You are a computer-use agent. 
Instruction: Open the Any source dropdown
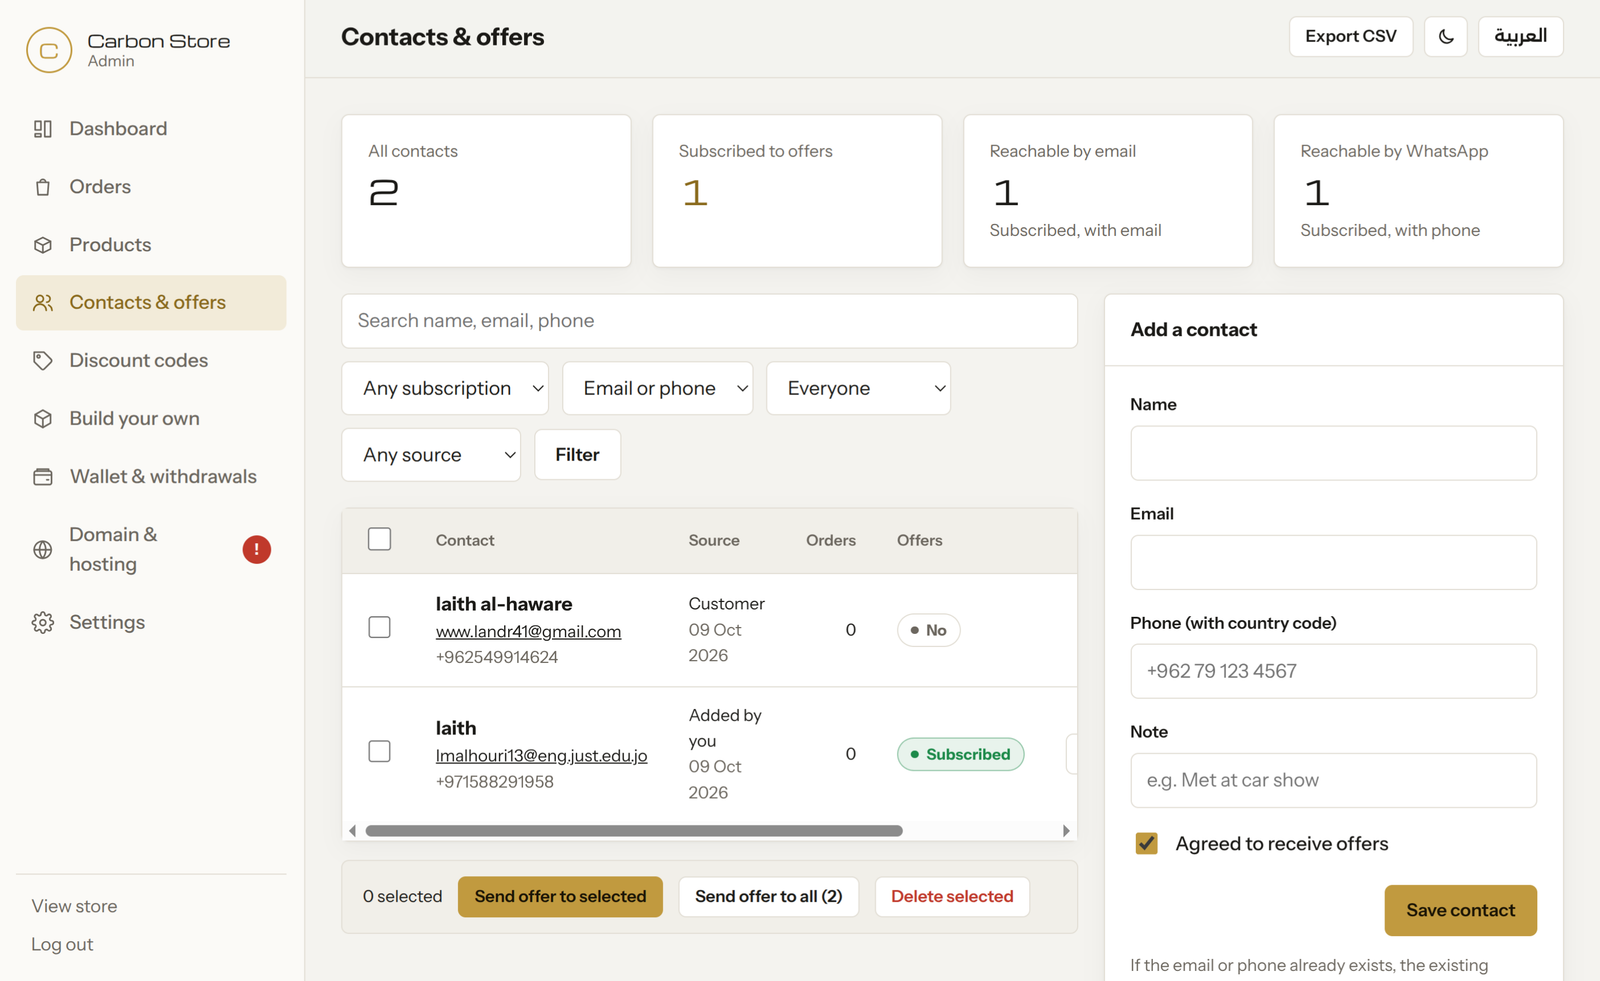tap(431, 455)
